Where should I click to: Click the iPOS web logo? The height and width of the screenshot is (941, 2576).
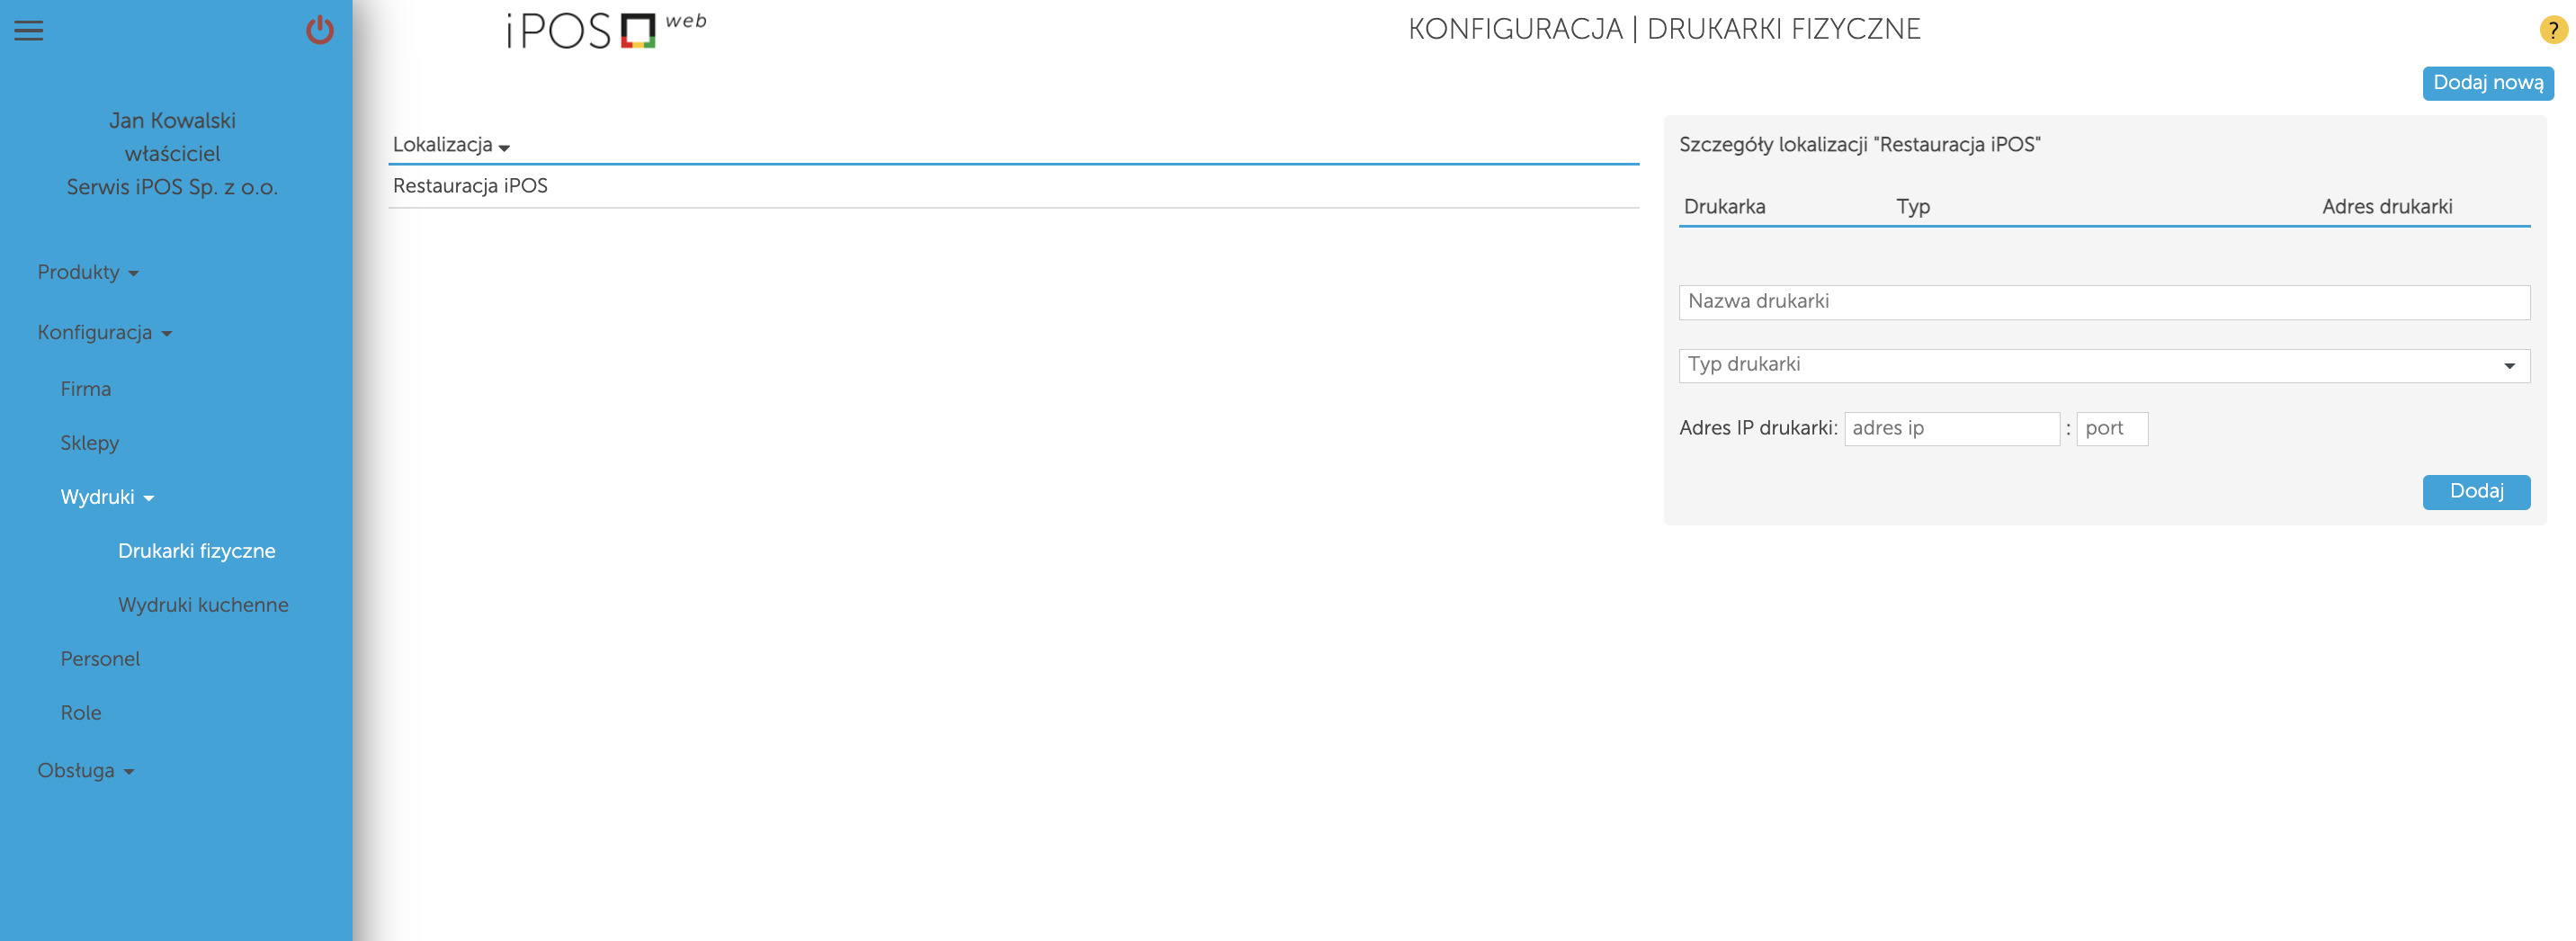click(606, 30)
